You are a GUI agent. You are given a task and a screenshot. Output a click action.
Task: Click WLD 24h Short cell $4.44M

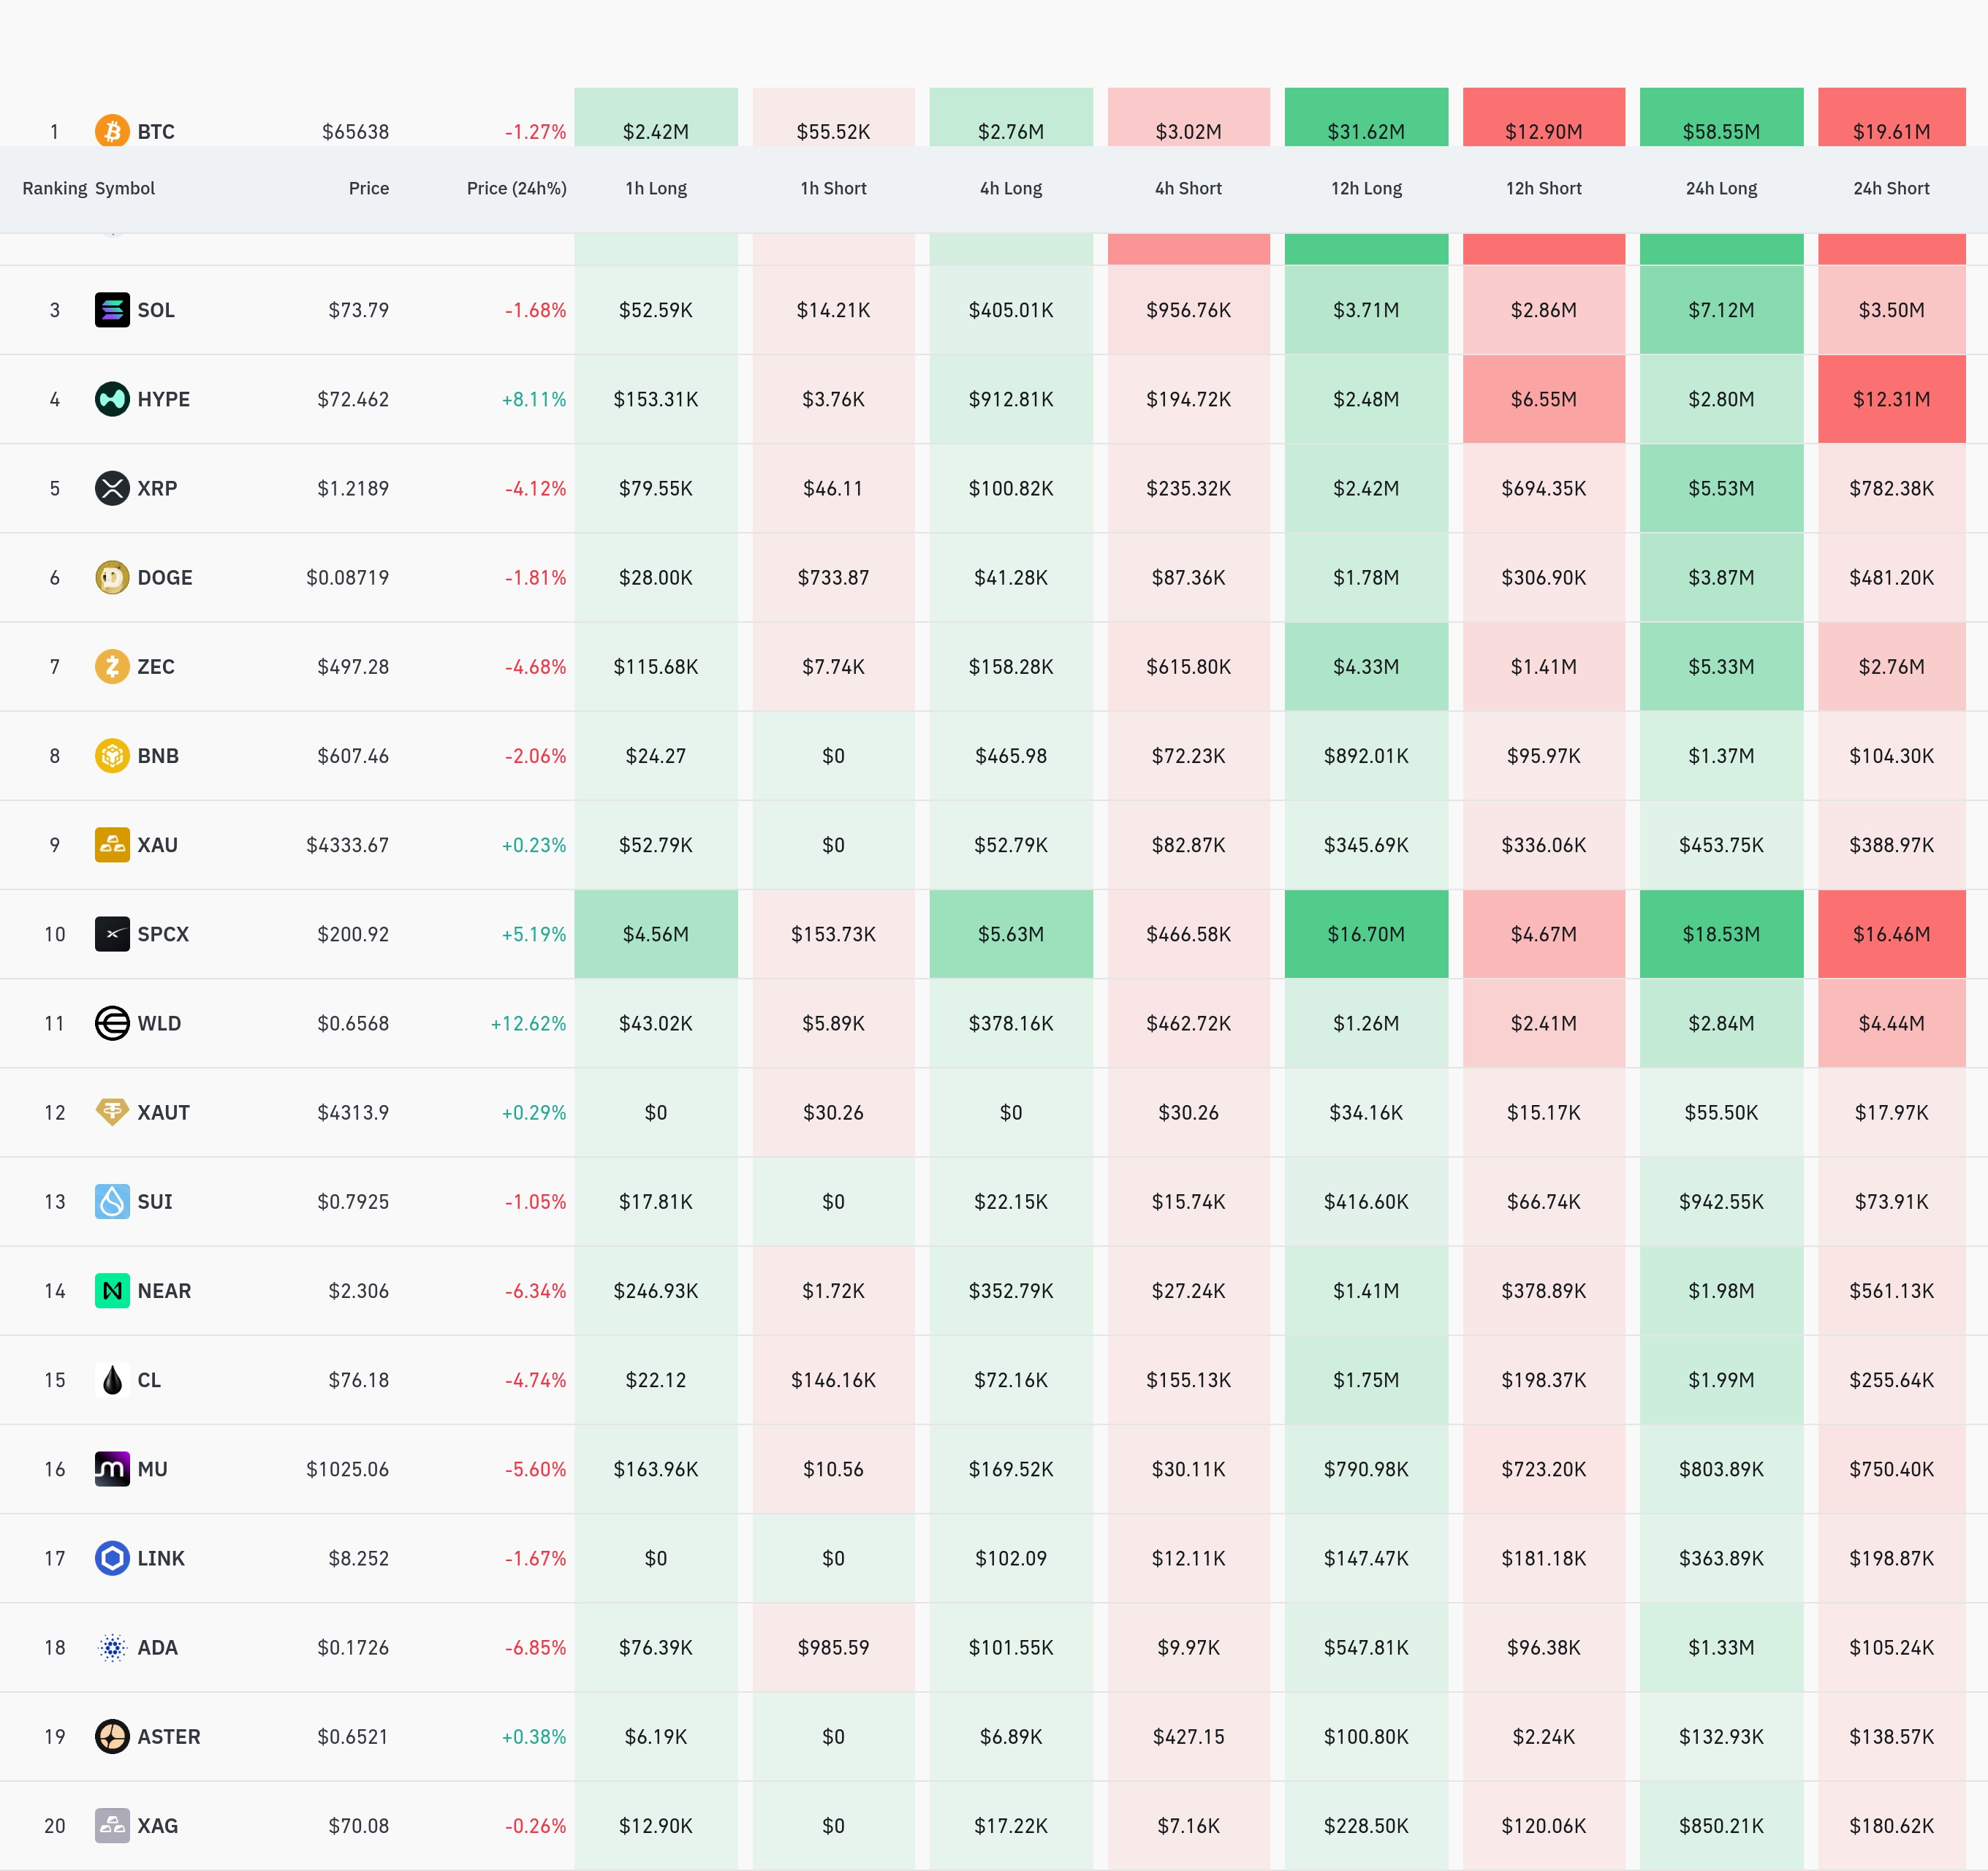pos(1891,1023)
